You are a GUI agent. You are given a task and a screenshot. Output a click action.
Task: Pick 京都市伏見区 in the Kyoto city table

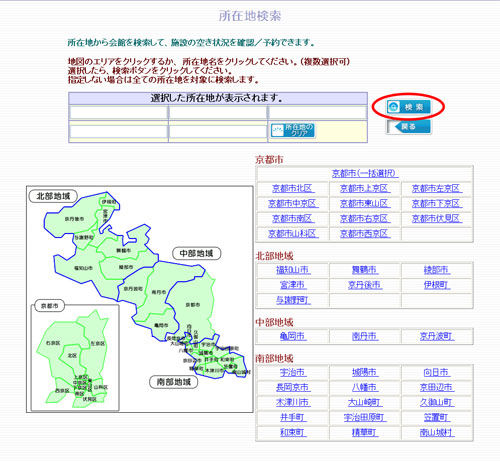coord(436,219)
